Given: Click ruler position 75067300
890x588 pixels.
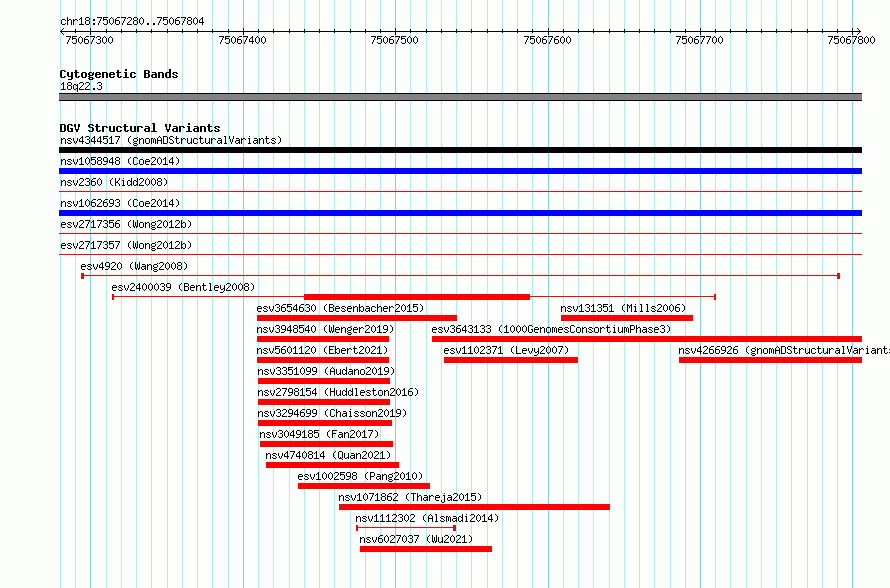Looking at the screenshot, I should pyautogui.click(x=90, y=40).
